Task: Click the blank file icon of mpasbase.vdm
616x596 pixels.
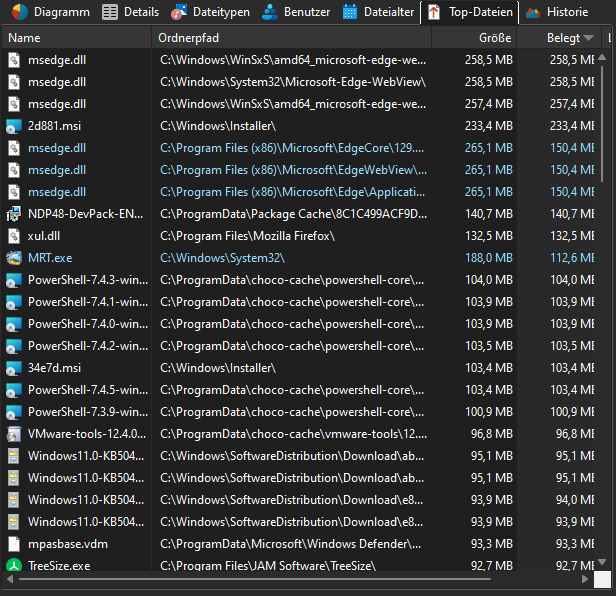Action: coord(14,544)
